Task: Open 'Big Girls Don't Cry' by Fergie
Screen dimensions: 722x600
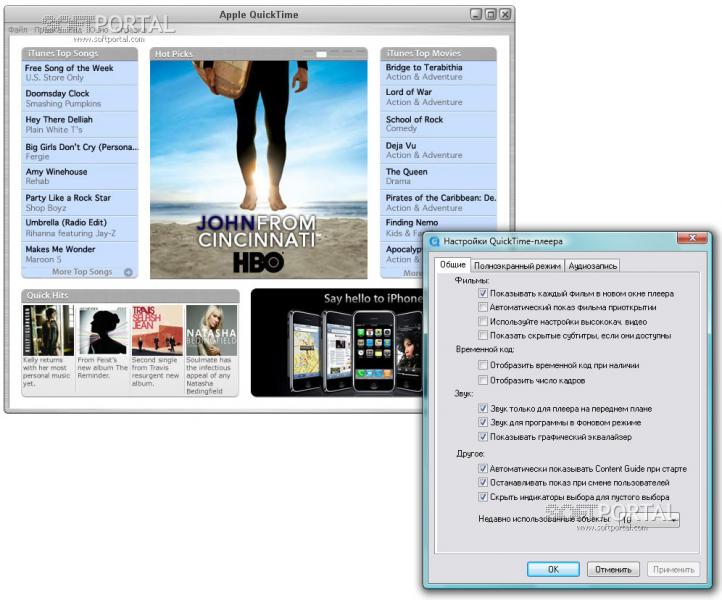Action: coord(80,151)
